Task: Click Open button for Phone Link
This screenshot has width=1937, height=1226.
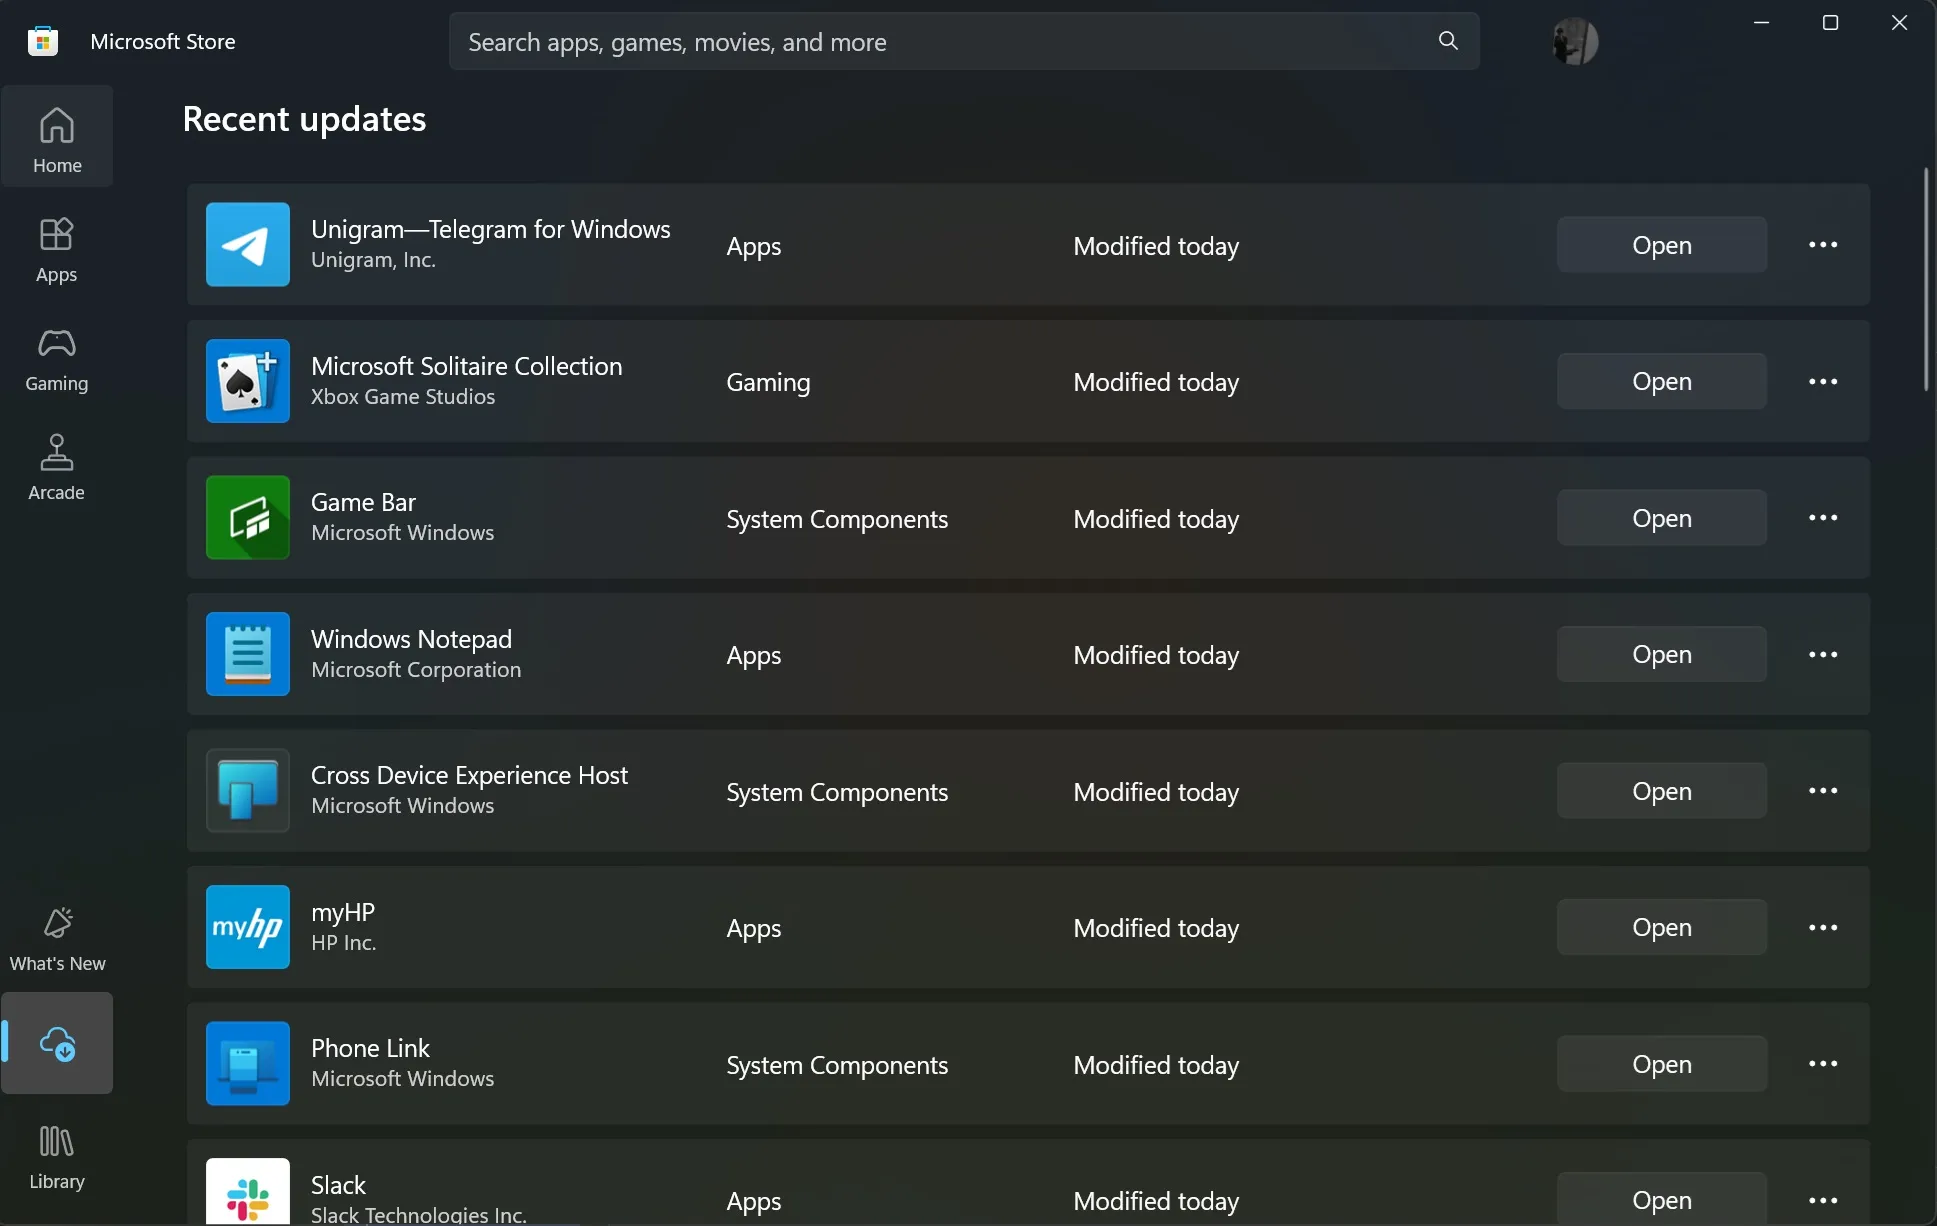Action: click(x=1660, y=1062)
